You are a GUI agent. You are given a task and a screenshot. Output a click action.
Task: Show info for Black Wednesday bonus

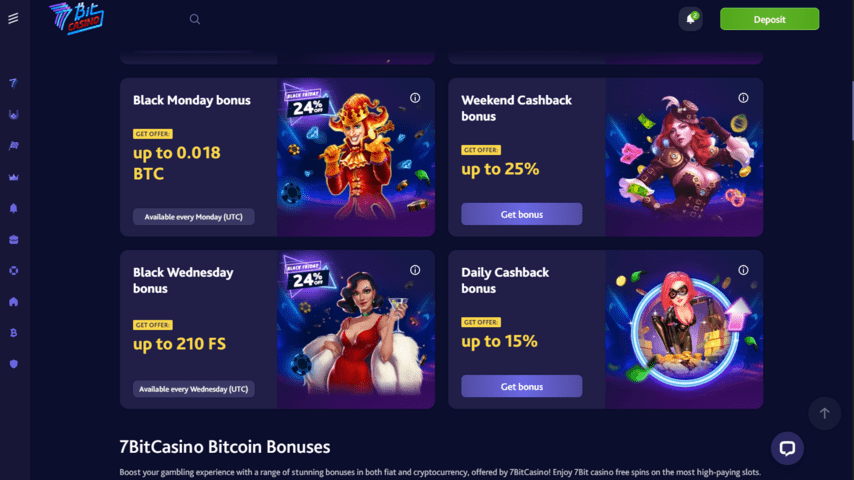point(415,270)
